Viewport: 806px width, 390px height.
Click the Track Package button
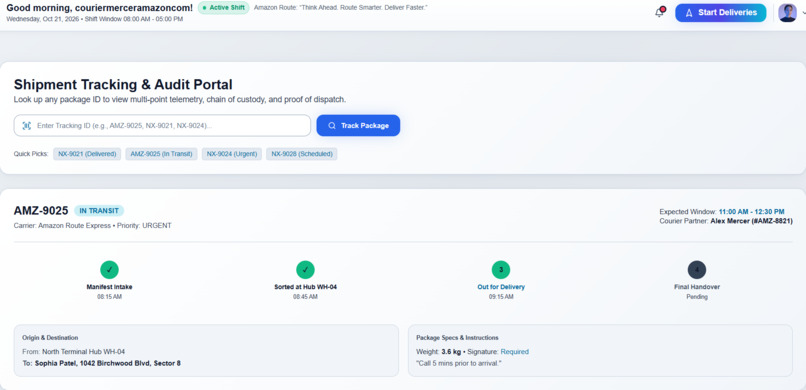pos(358,125)
